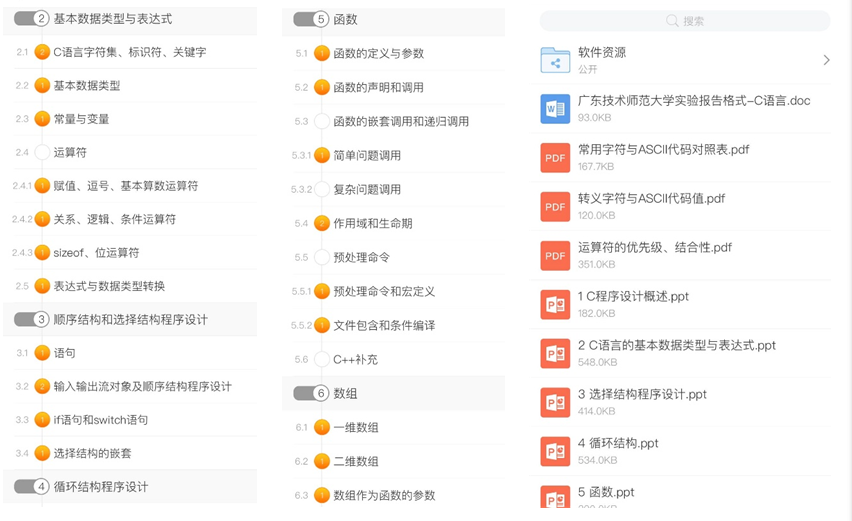Click the search magnifier icon

(x=672, y=21)
